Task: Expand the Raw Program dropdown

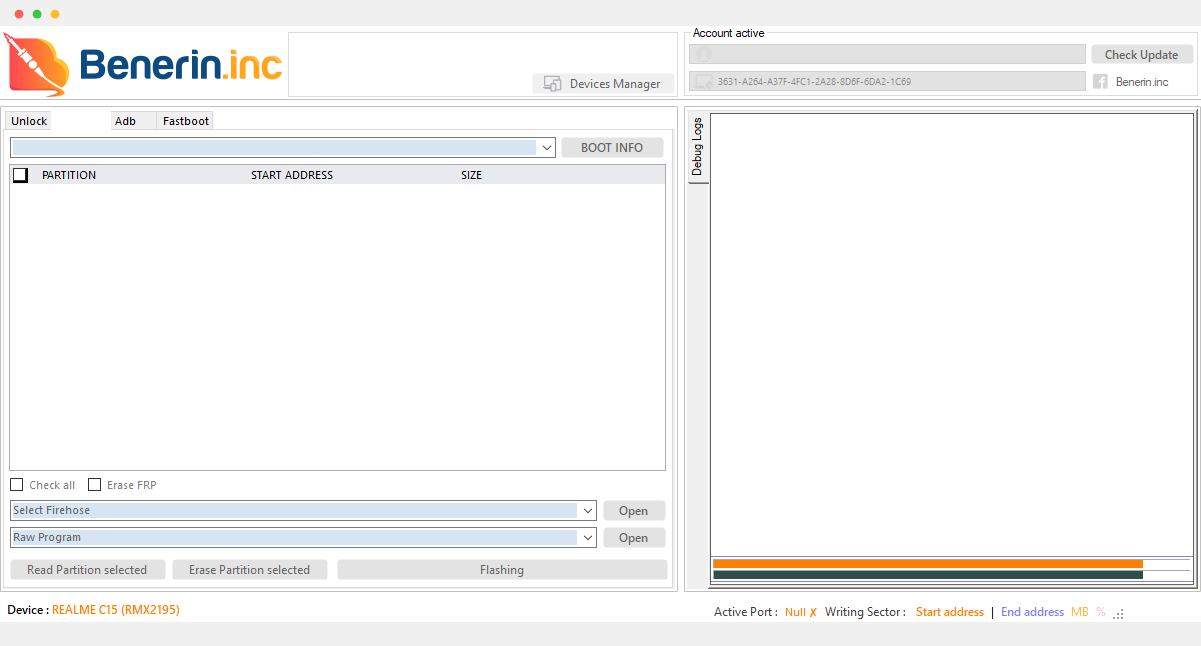Action: pos(587,537)
